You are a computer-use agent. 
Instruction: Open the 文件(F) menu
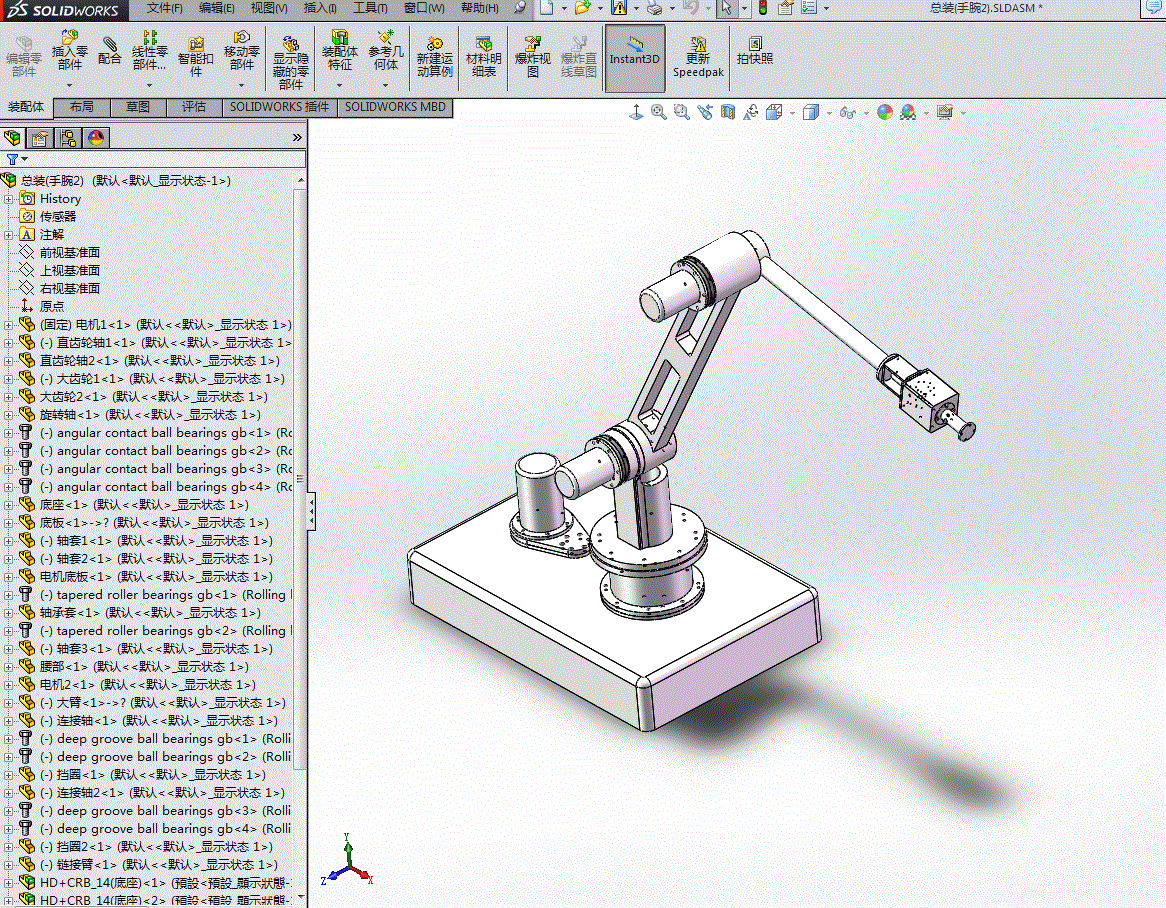point(164,8)
